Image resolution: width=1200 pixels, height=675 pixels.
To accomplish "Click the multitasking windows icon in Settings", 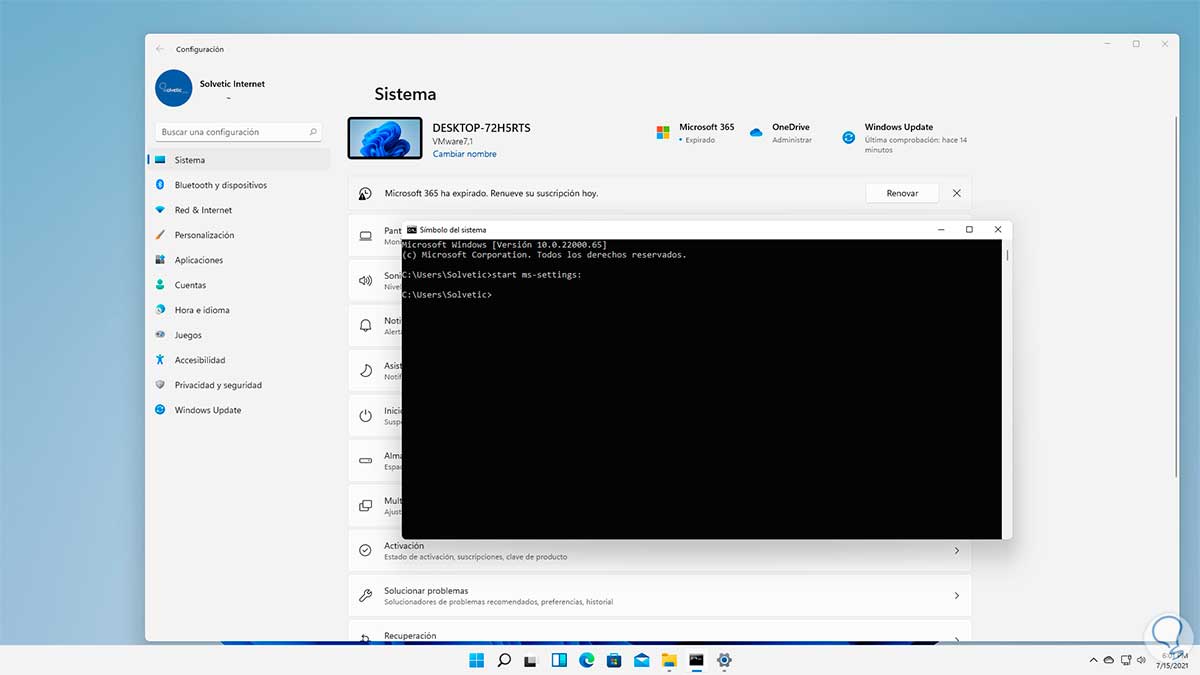I will tap(365, 505).
